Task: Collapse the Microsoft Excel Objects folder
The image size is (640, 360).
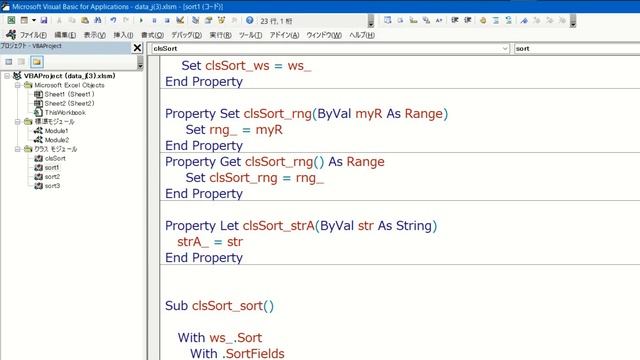Action: [x=18, y=85]
